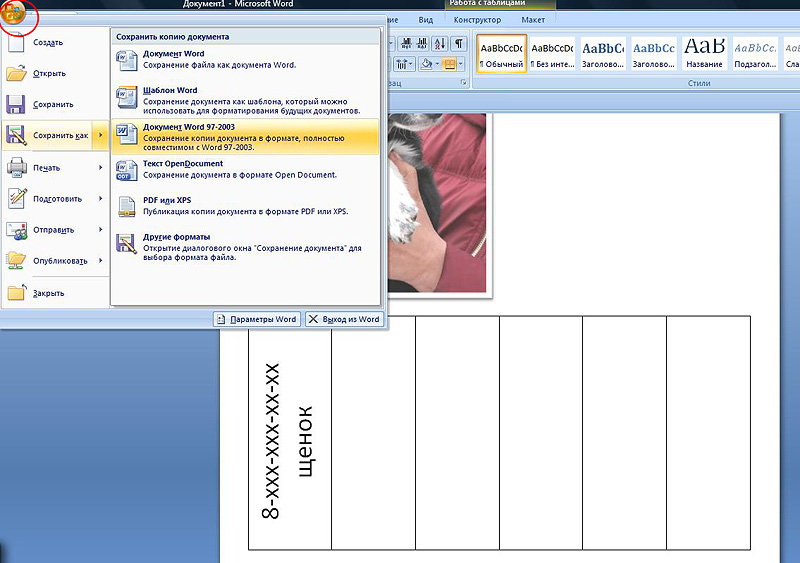Screen dimensions: 800x563
Task: Click the last table cell on the right
Action: click(708, 433)
